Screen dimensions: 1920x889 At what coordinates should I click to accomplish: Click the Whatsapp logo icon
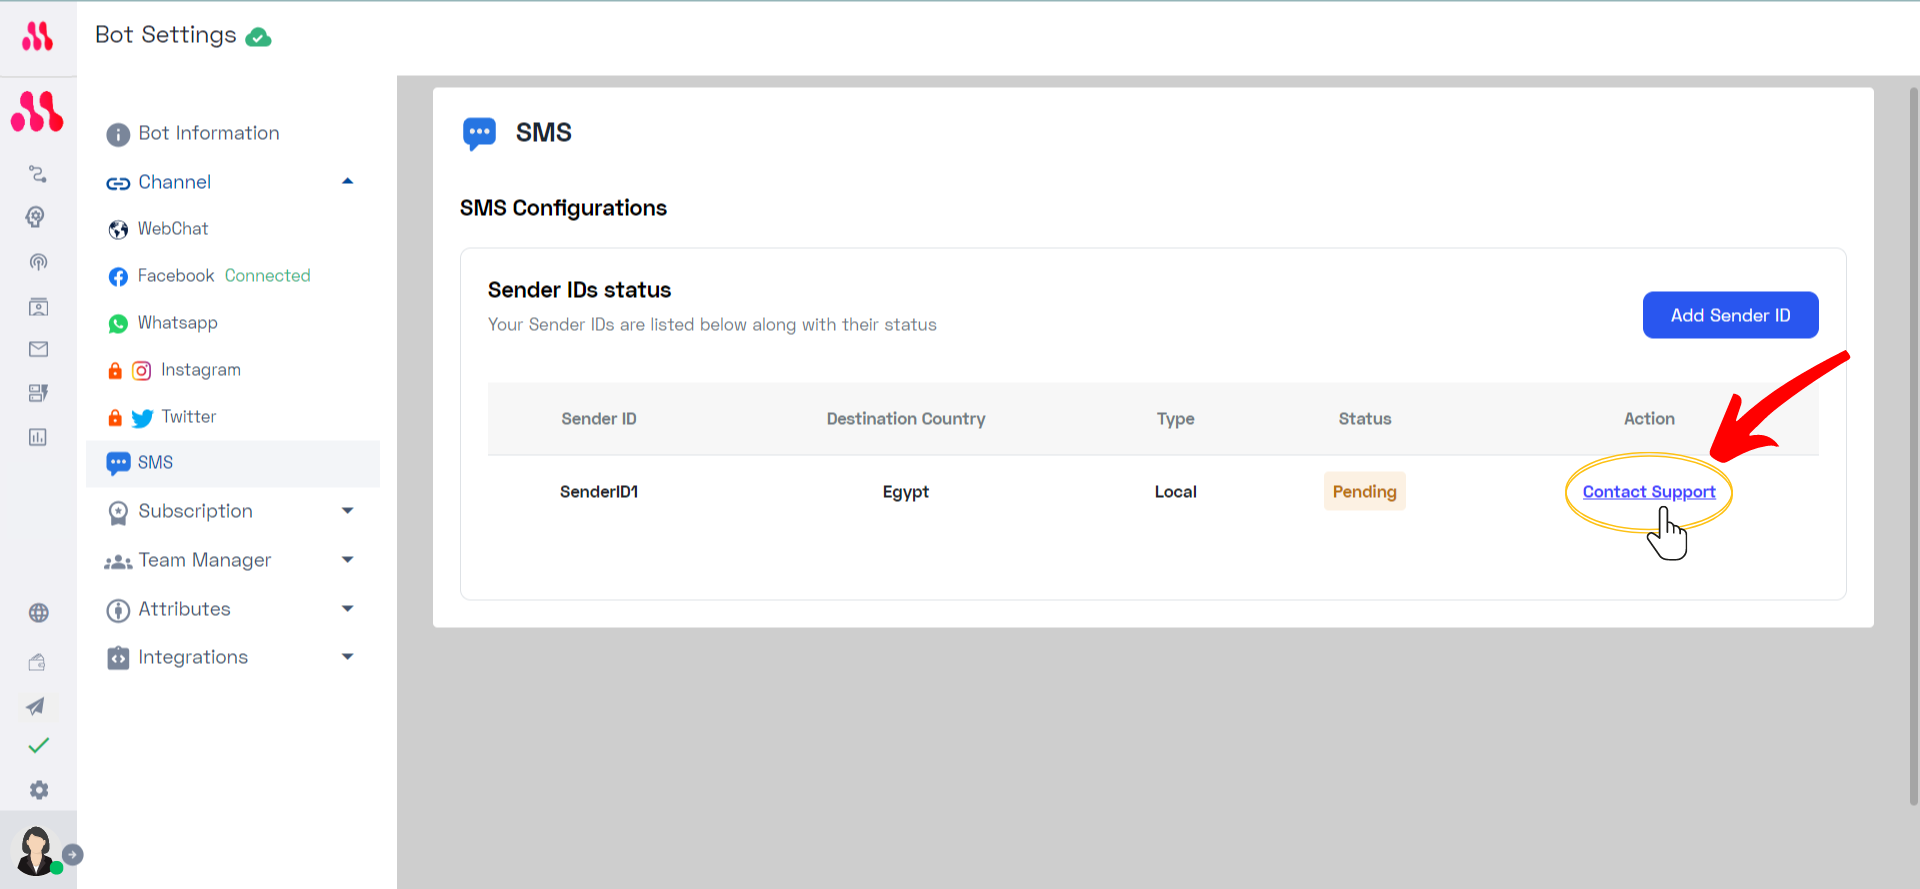118,324
